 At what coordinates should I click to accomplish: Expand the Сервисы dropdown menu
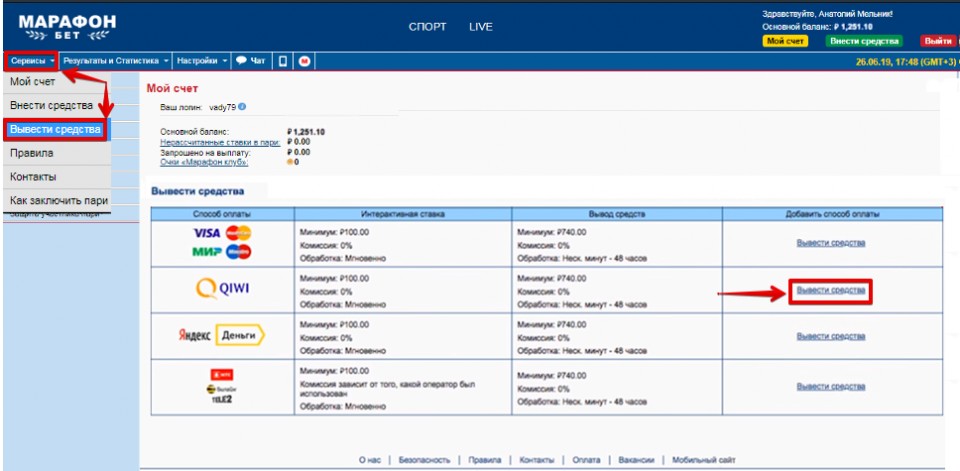(32, 61)
